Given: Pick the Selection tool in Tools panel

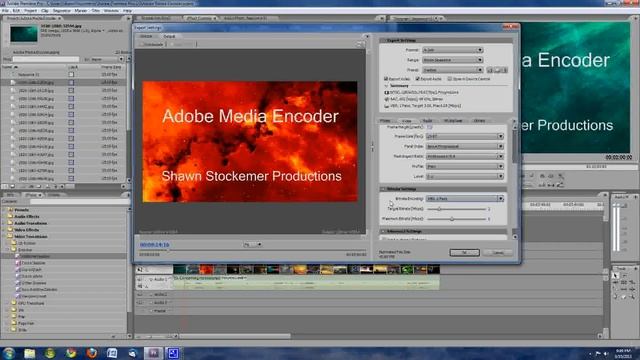Looking at the screenshot, I should 616,276.
